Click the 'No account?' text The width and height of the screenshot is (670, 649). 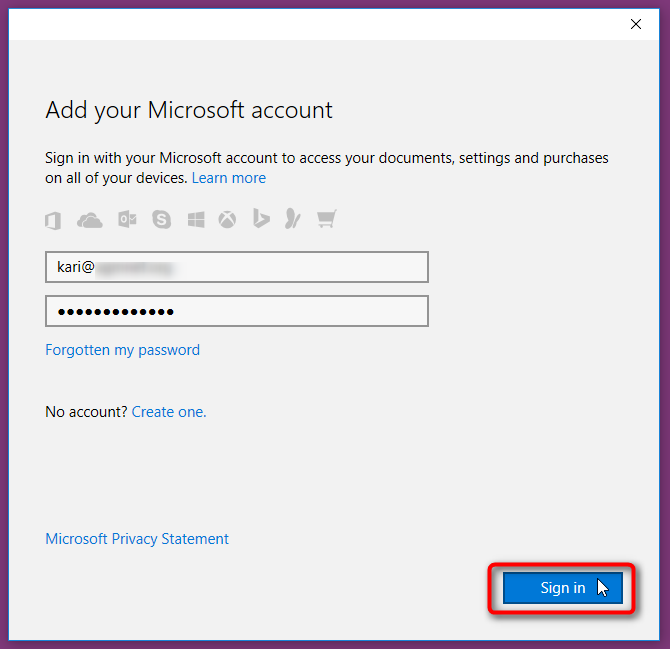point(86,412)
